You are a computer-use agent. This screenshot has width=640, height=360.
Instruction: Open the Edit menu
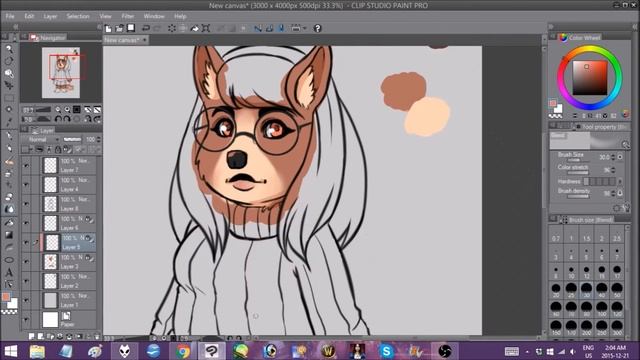29,16
